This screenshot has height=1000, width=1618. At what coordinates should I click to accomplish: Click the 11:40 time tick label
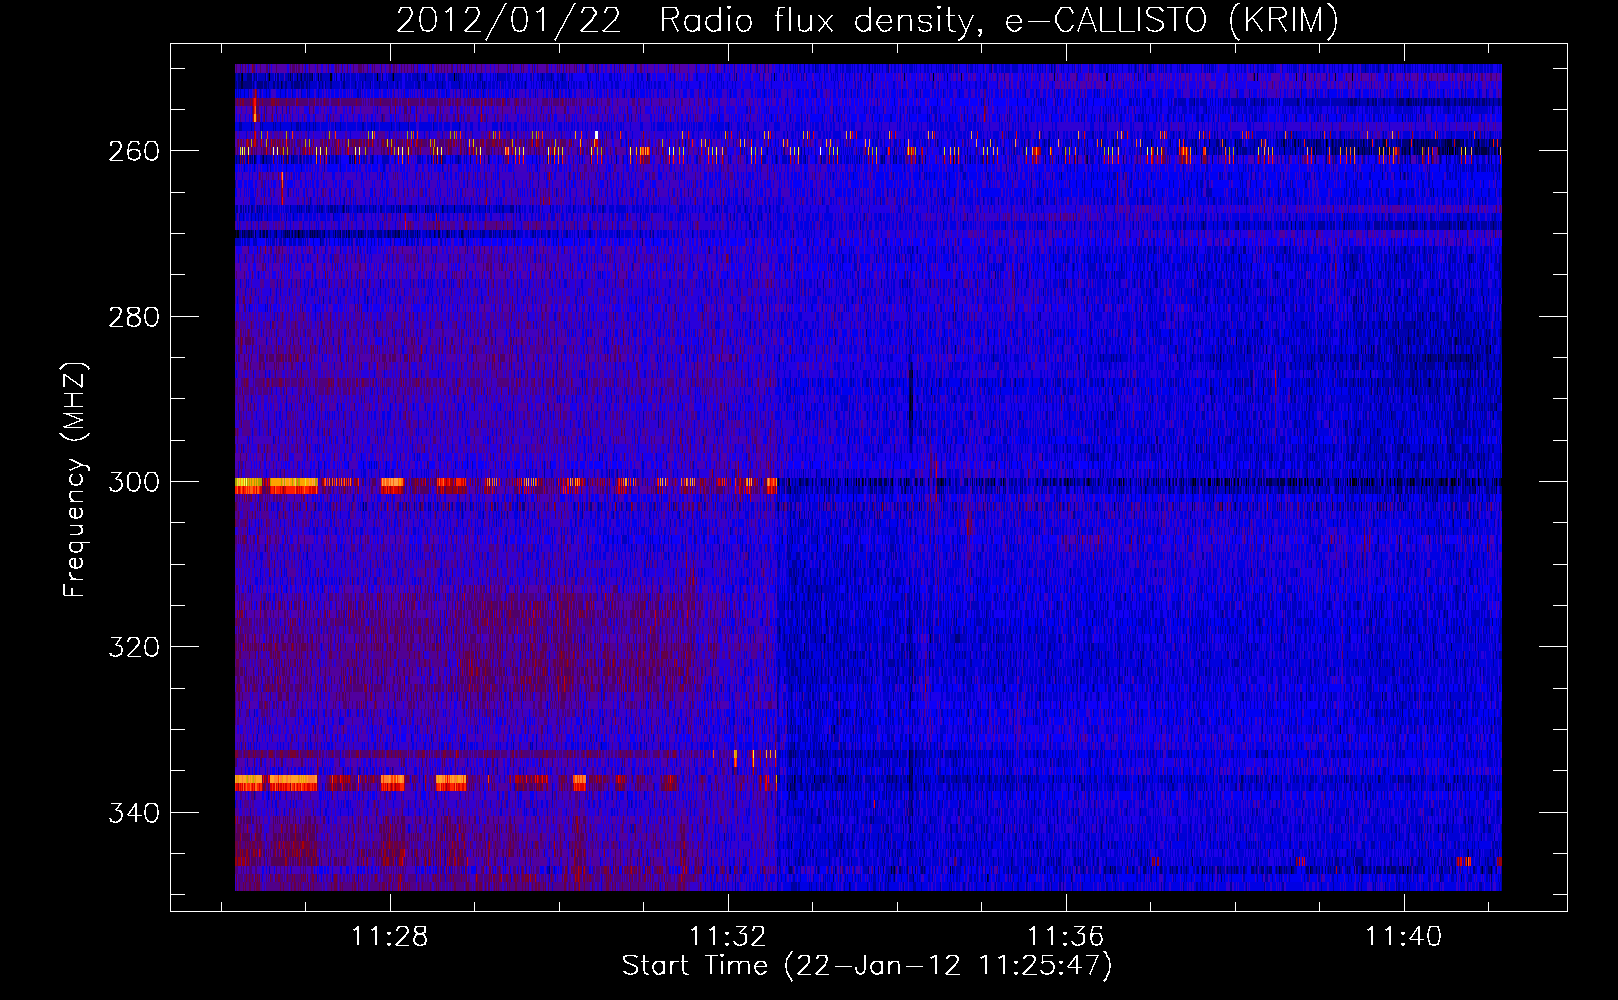(x=1404, y=936)
